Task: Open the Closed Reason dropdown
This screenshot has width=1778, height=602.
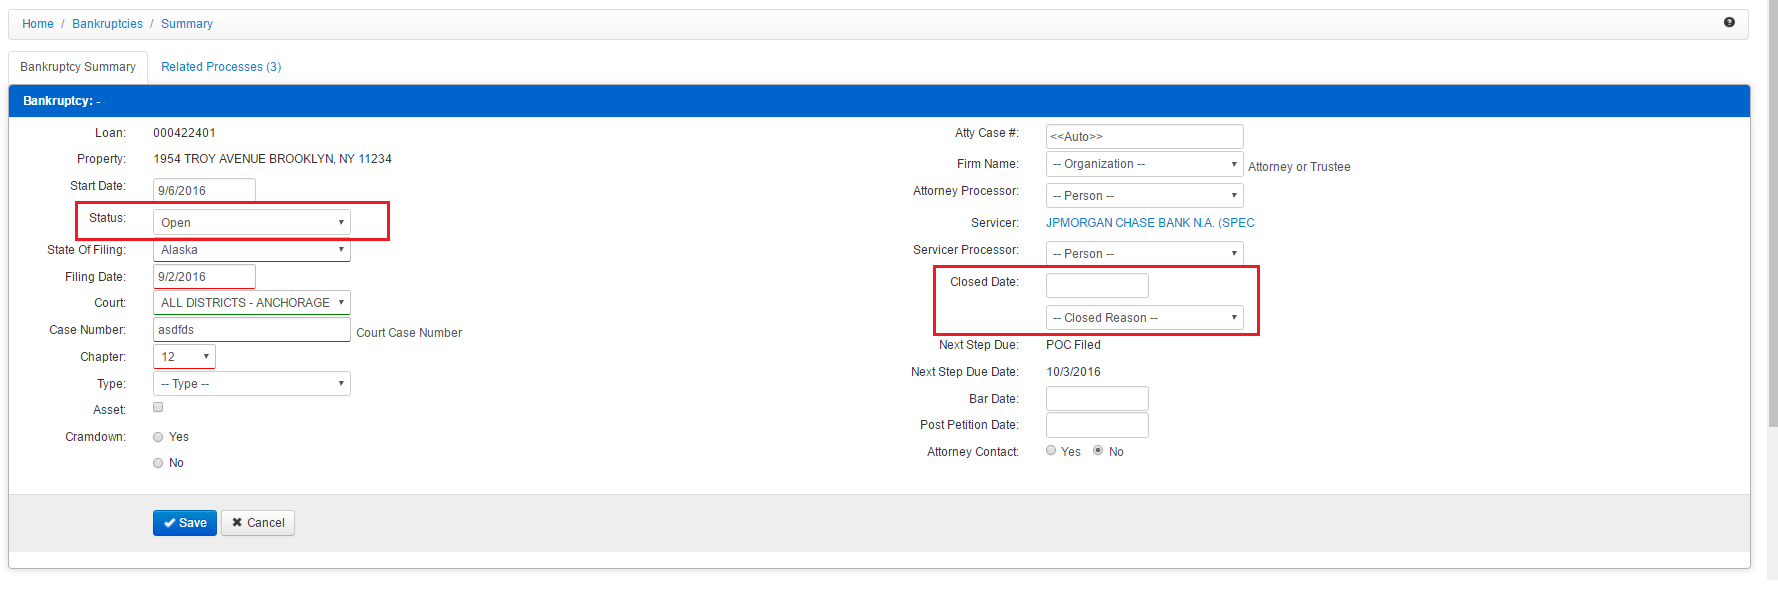Action: 1145,317
